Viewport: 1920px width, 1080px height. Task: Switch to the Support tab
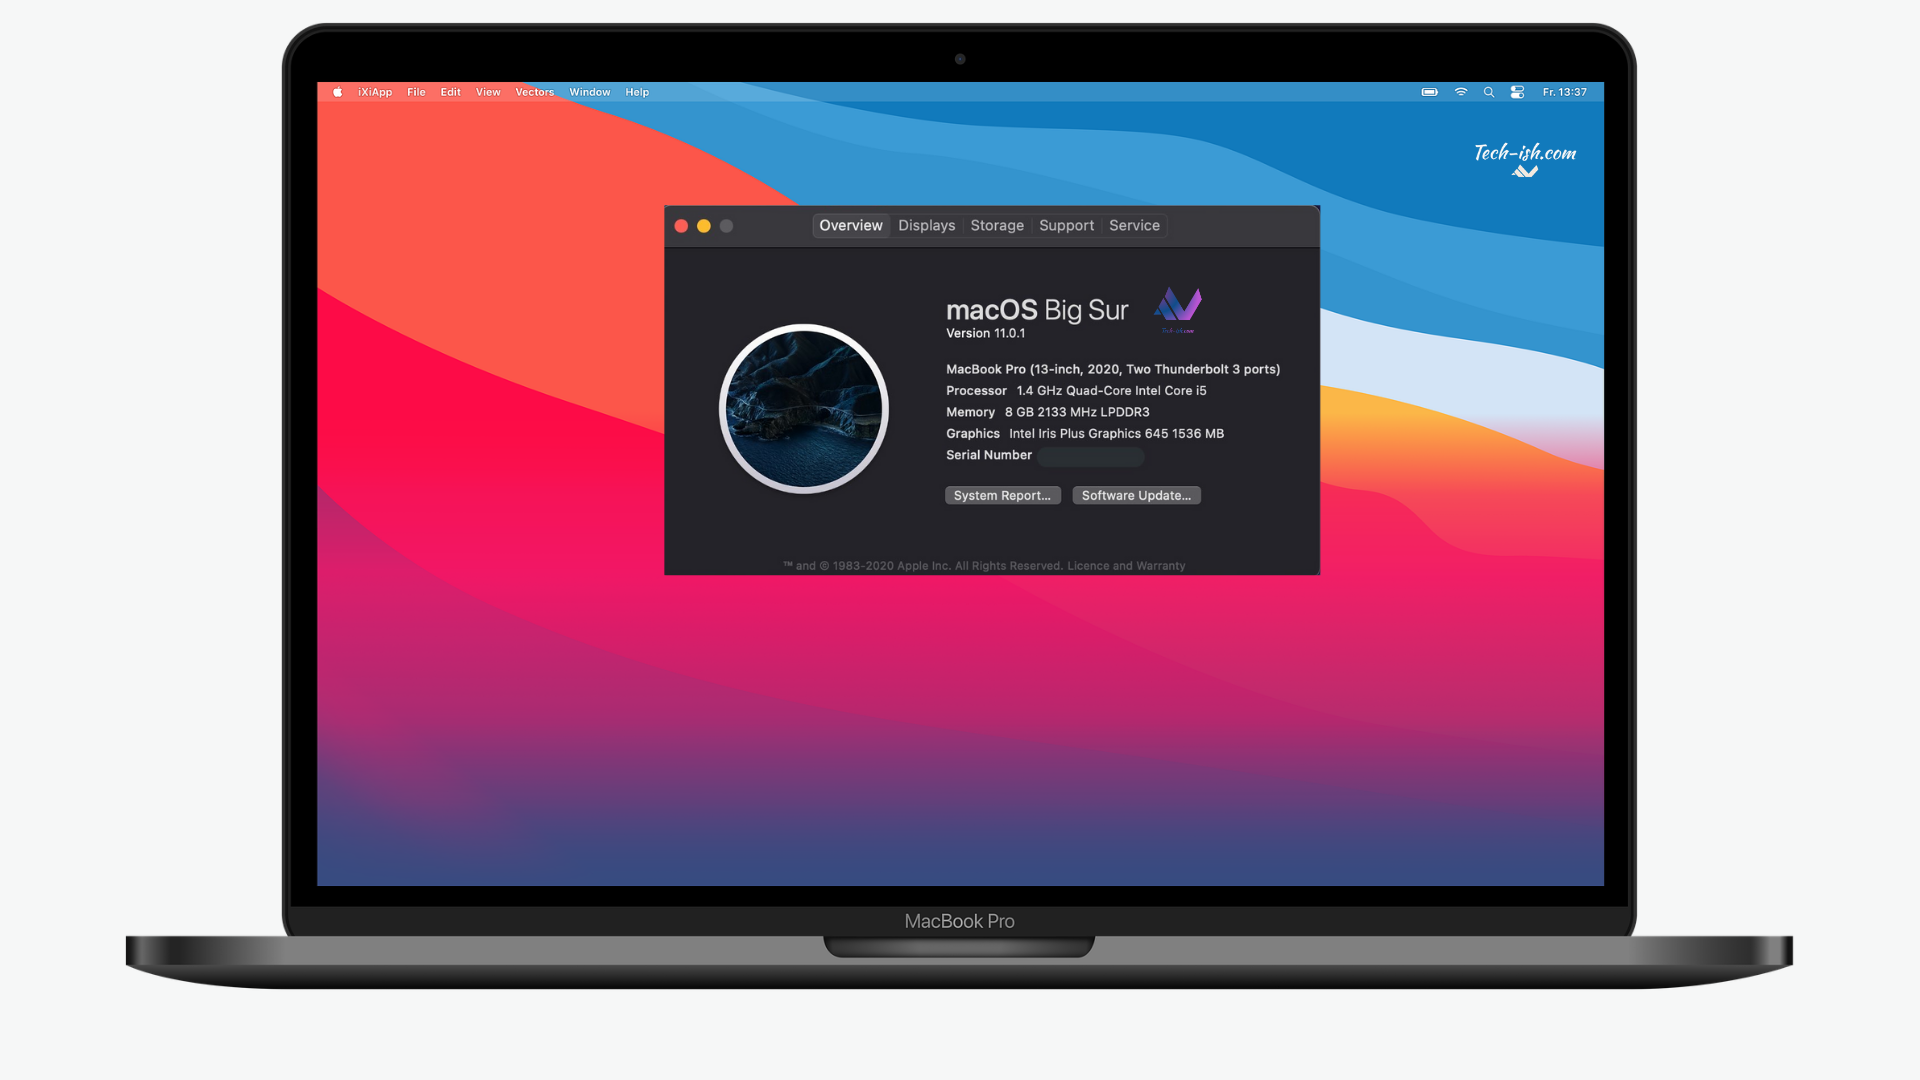click(1065, 224)
